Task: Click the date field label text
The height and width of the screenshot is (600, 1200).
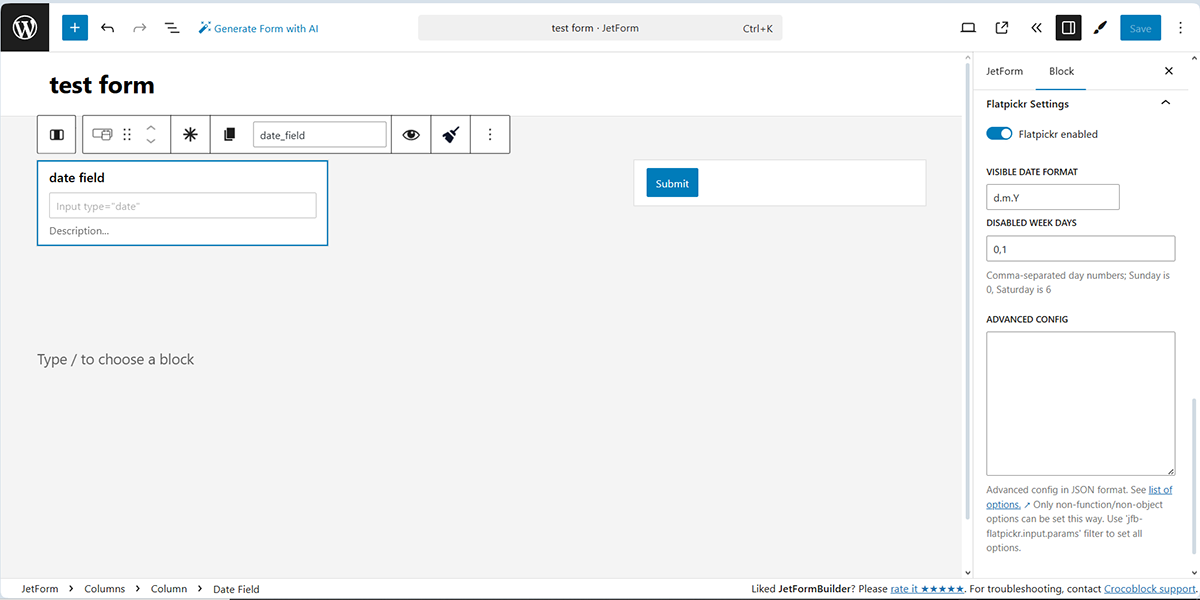Action: [x=77, y=178]
